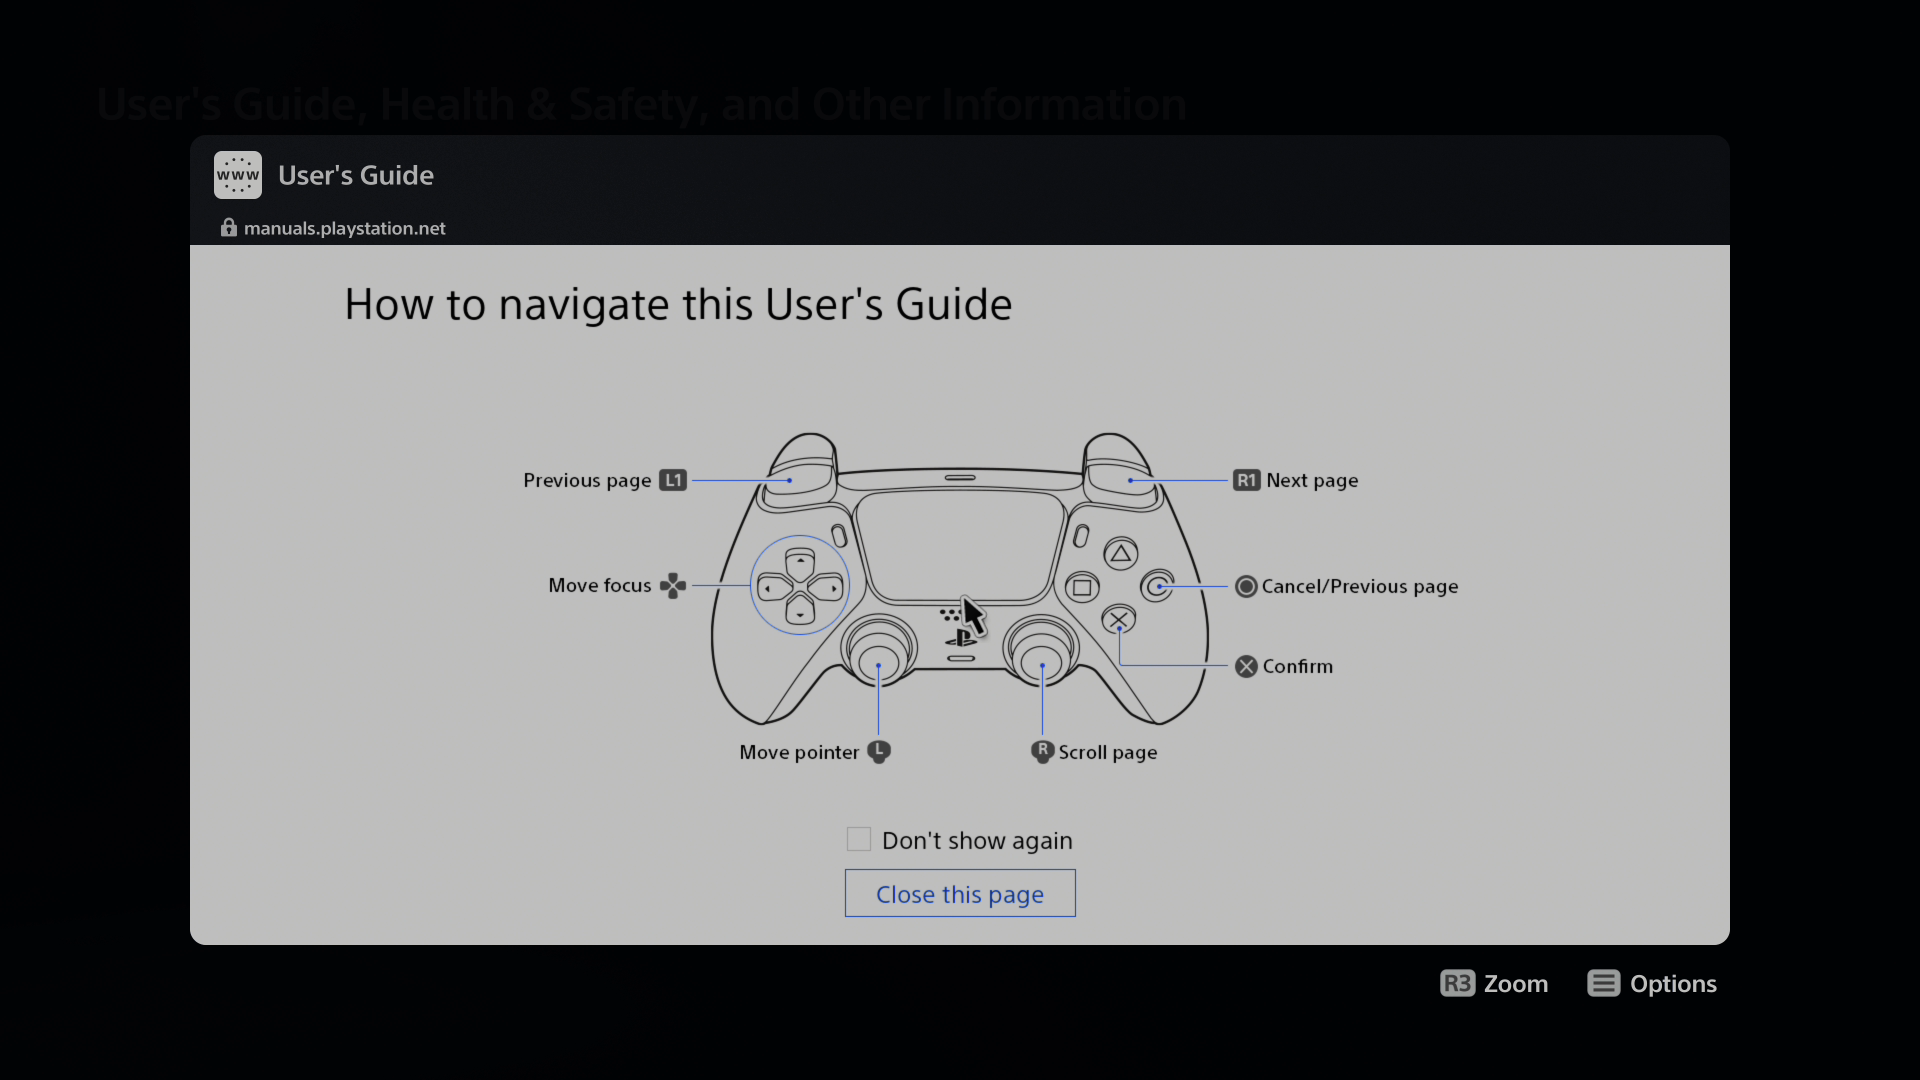Click the circle cancel button icon
This screenshot has width=1920, height=1080.
coord(1245,585)
